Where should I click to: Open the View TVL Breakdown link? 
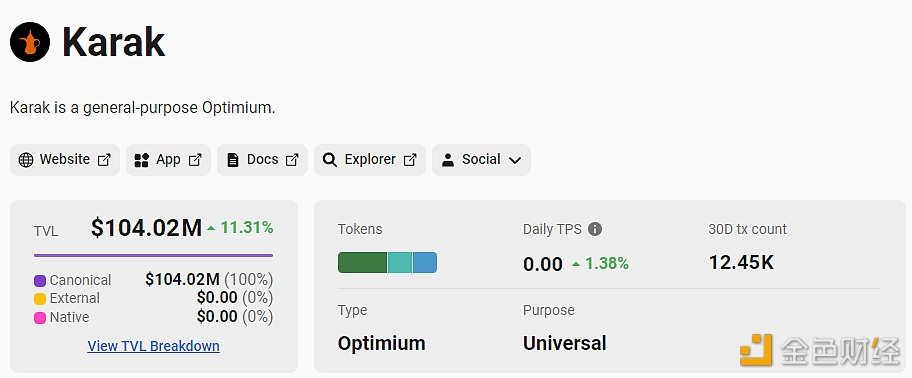point(154,346)
